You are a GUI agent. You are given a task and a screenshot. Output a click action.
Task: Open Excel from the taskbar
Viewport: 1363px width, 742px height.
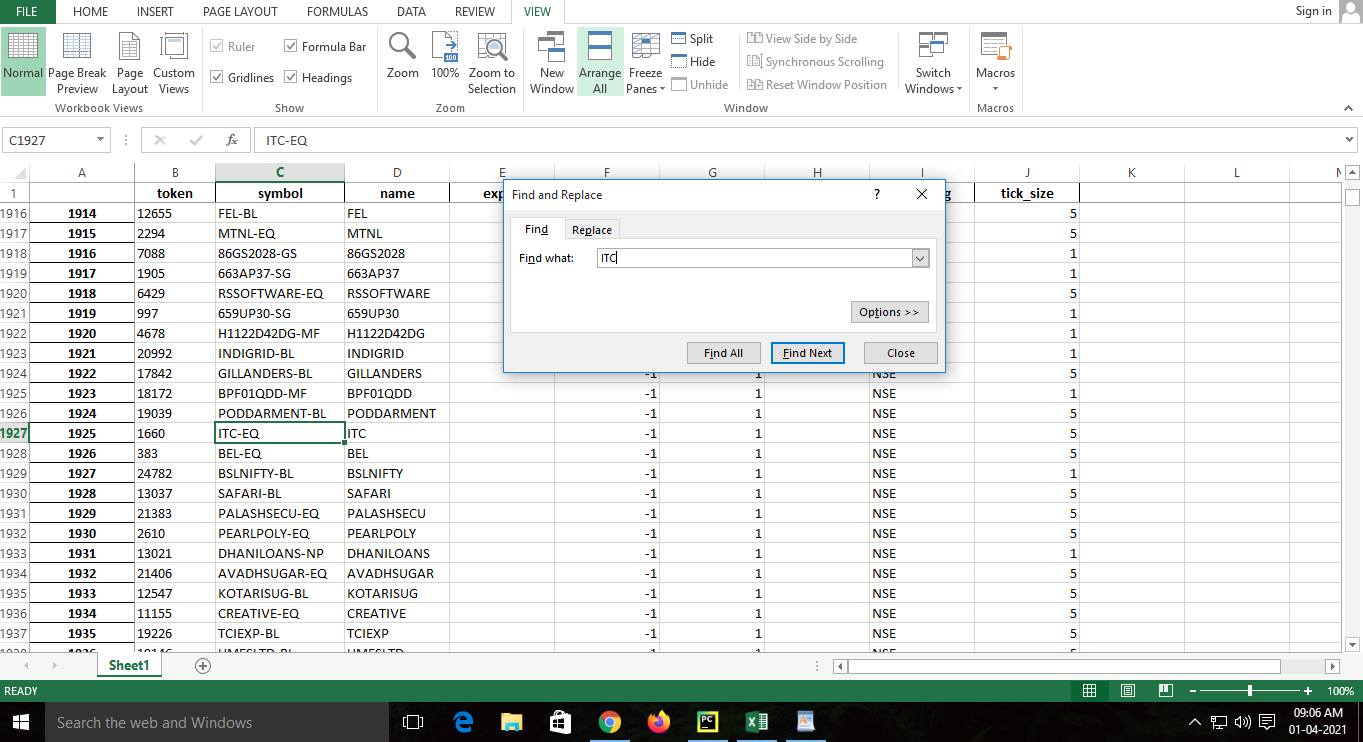click(757, 722)
